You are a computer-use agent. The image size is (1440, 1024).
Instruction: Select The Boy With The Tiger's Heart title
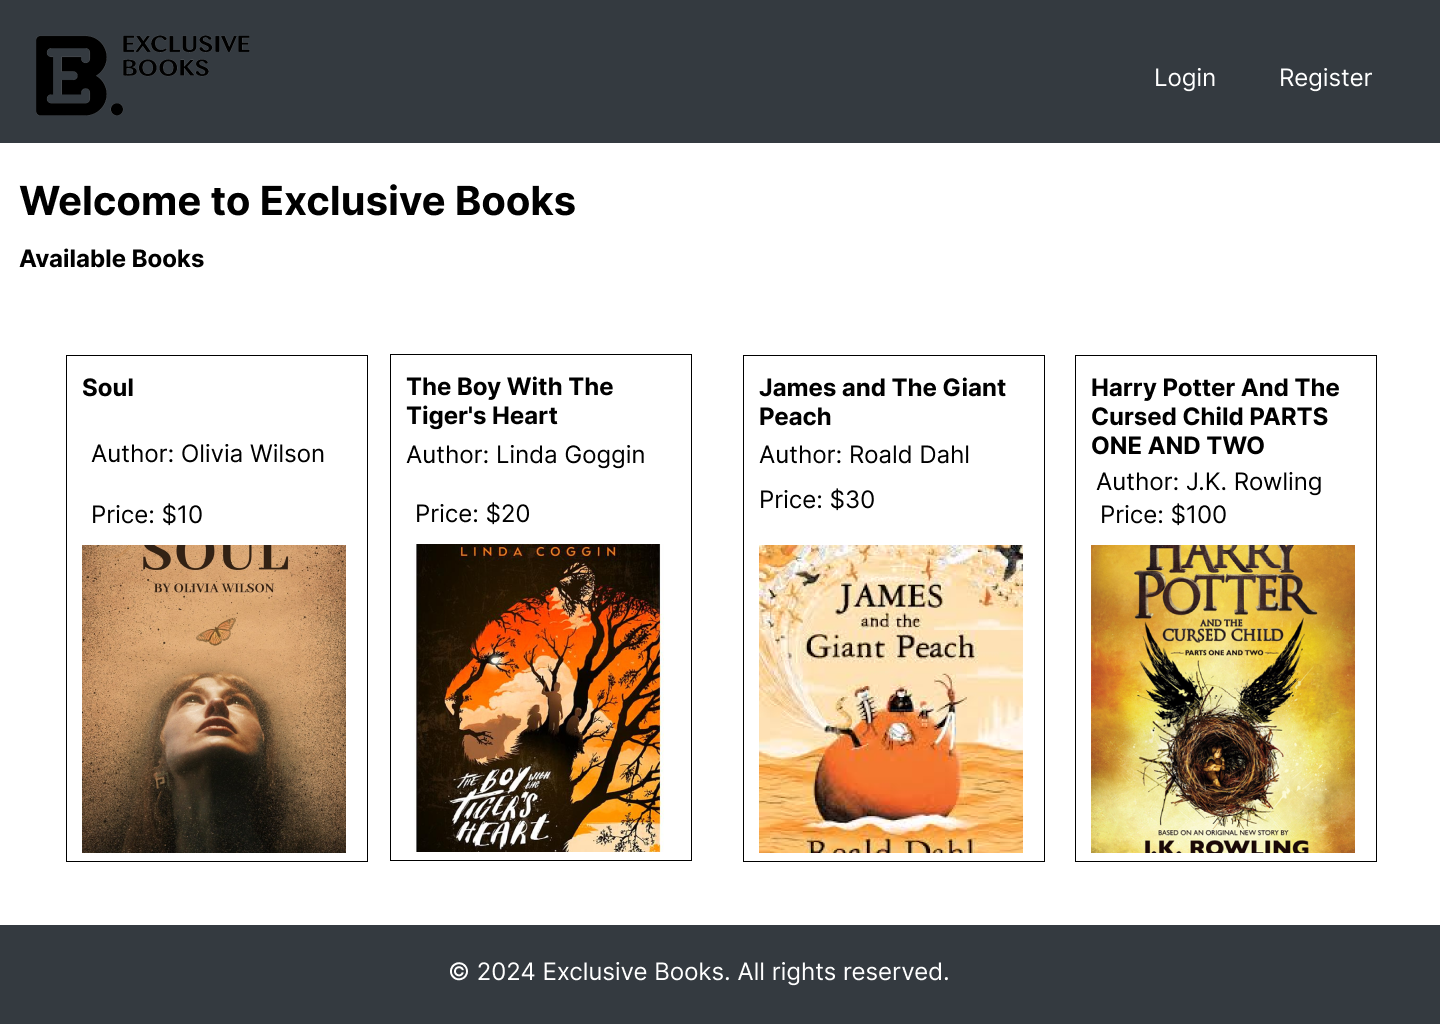[510, 401]
